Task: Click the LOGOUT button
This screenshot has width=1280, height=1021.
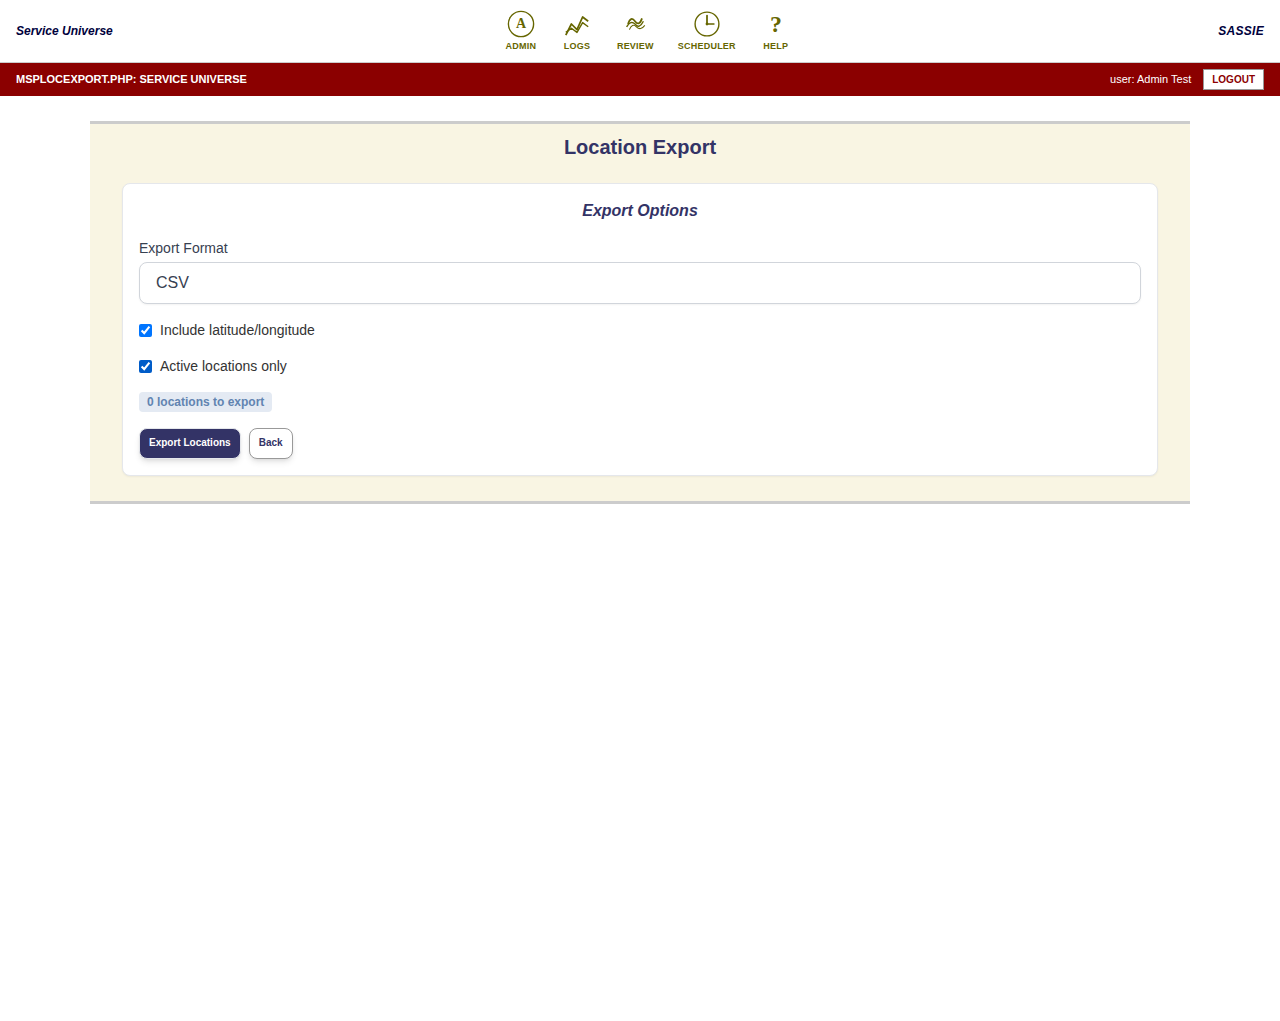Action: 1233,79
